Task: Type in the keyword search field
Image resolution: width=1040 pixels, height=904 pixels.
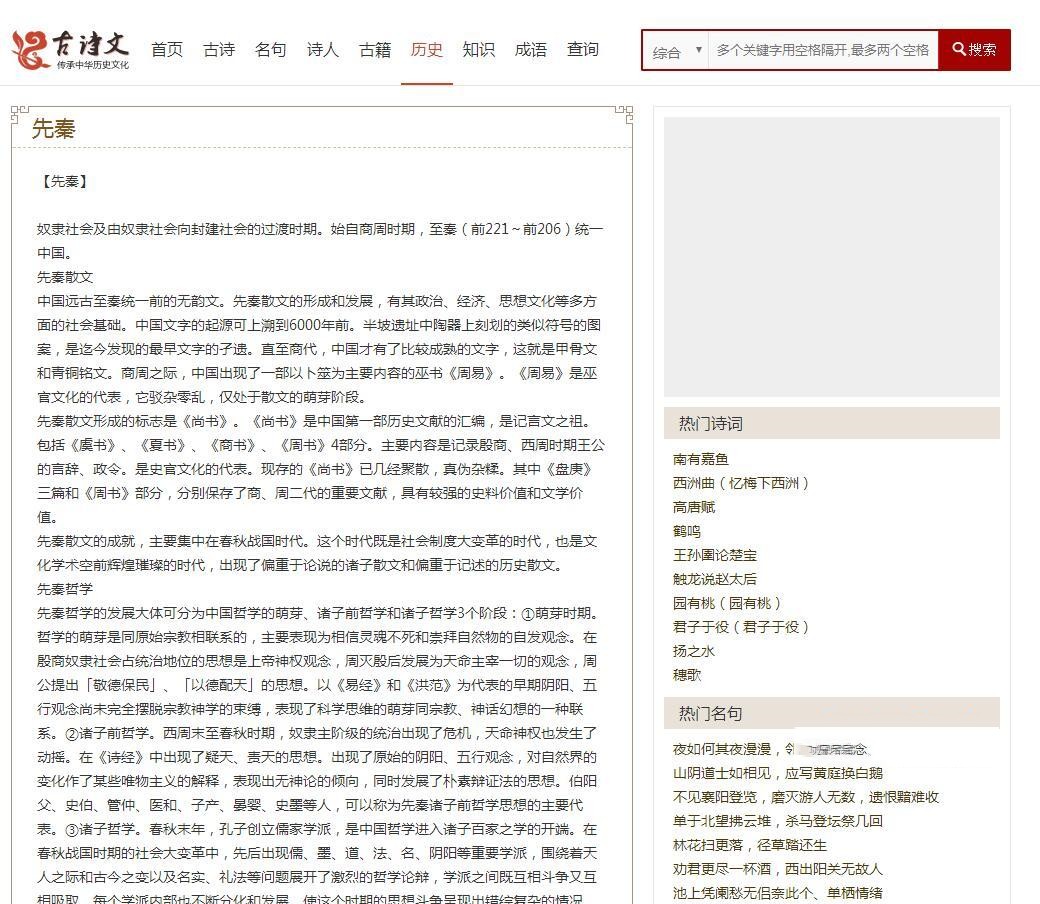Action: point(822,50)
